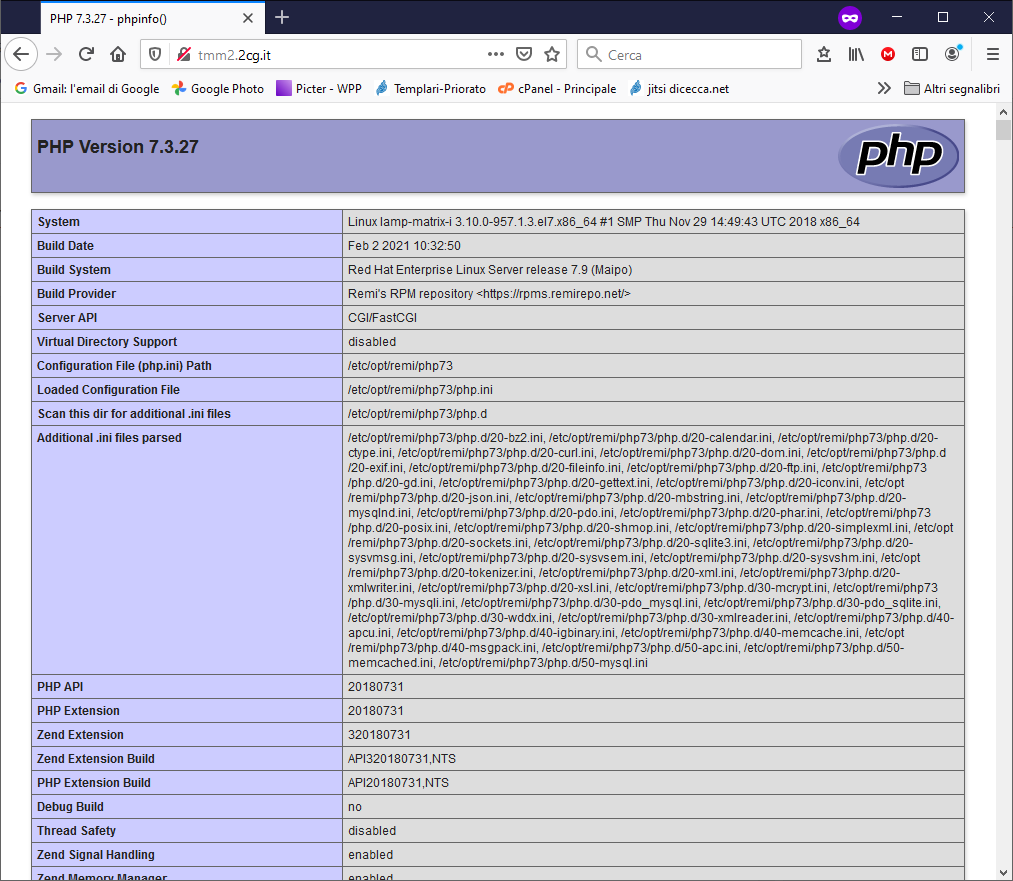Bookmark this page with star icon
The width and height of the screenshot is (1013, 881).
coord(552,54)
